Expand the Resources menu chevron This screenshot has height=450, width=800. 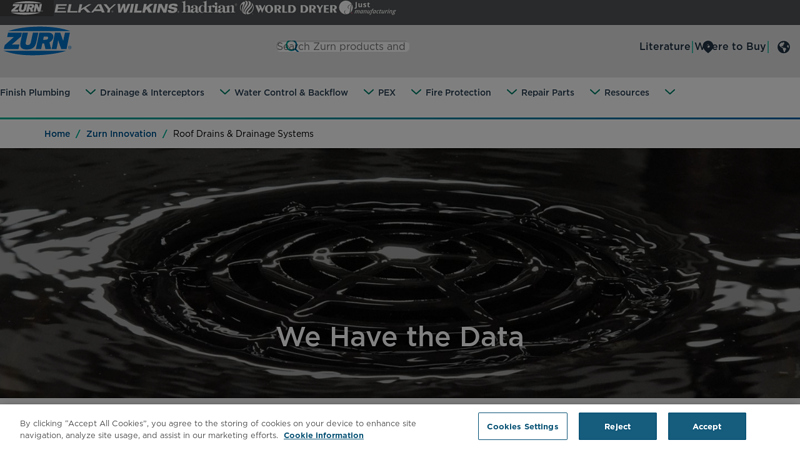point(669,92)
